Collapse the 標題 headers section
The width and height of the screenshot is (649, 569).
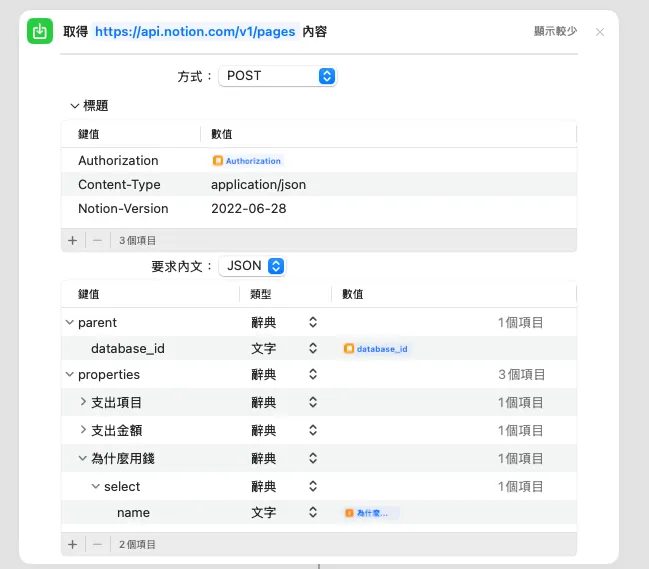[75, 106]
